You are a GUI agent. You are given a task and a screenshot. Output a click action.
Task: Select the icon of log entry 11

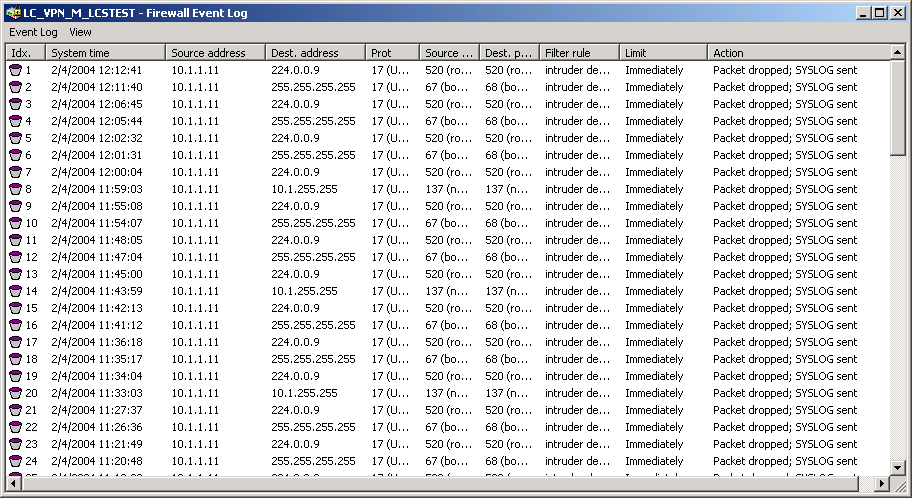15,241
